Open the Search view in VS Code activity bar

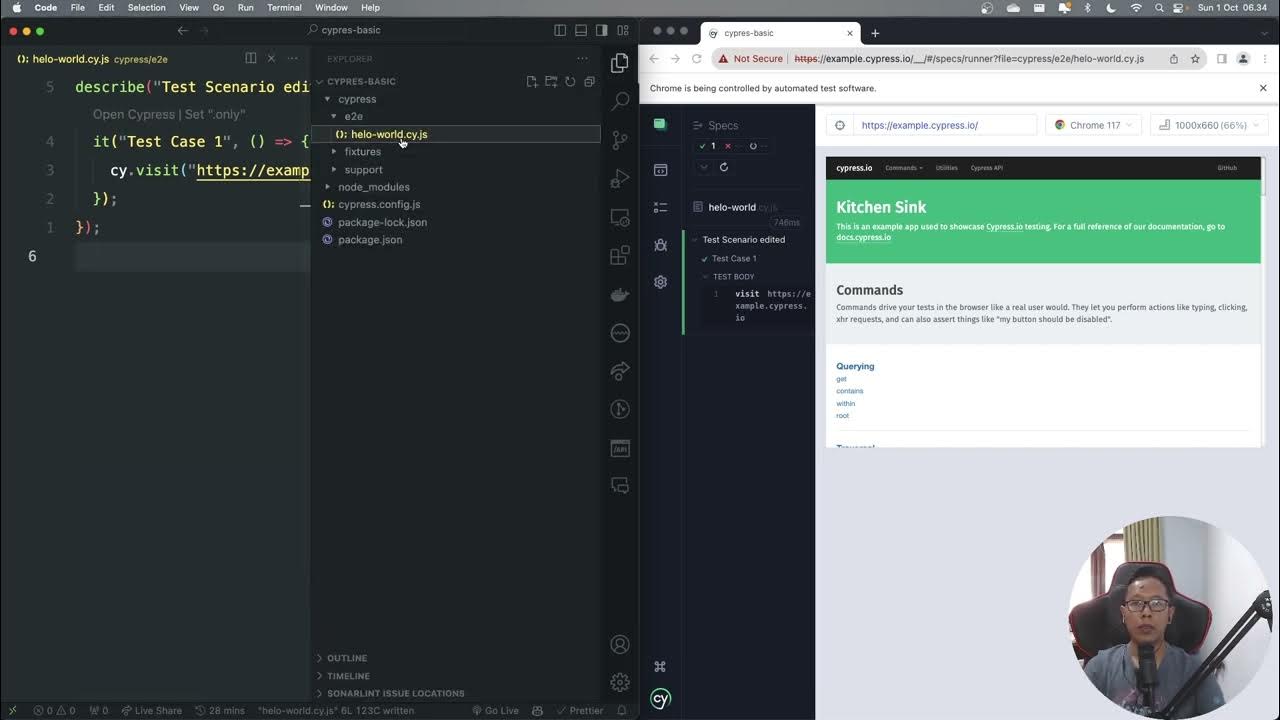point(620,101)
